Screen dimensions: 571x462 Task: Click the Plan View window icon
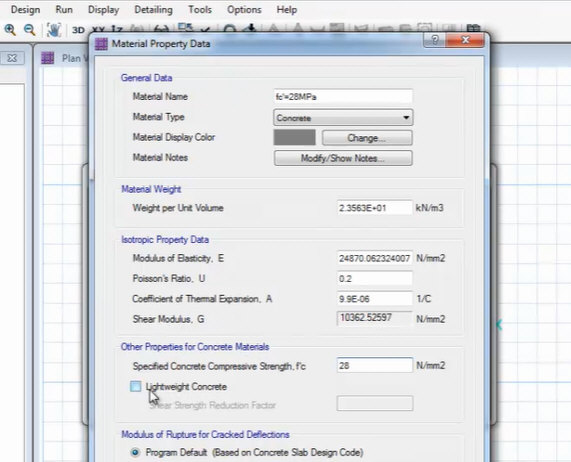[x=48, y=58]
